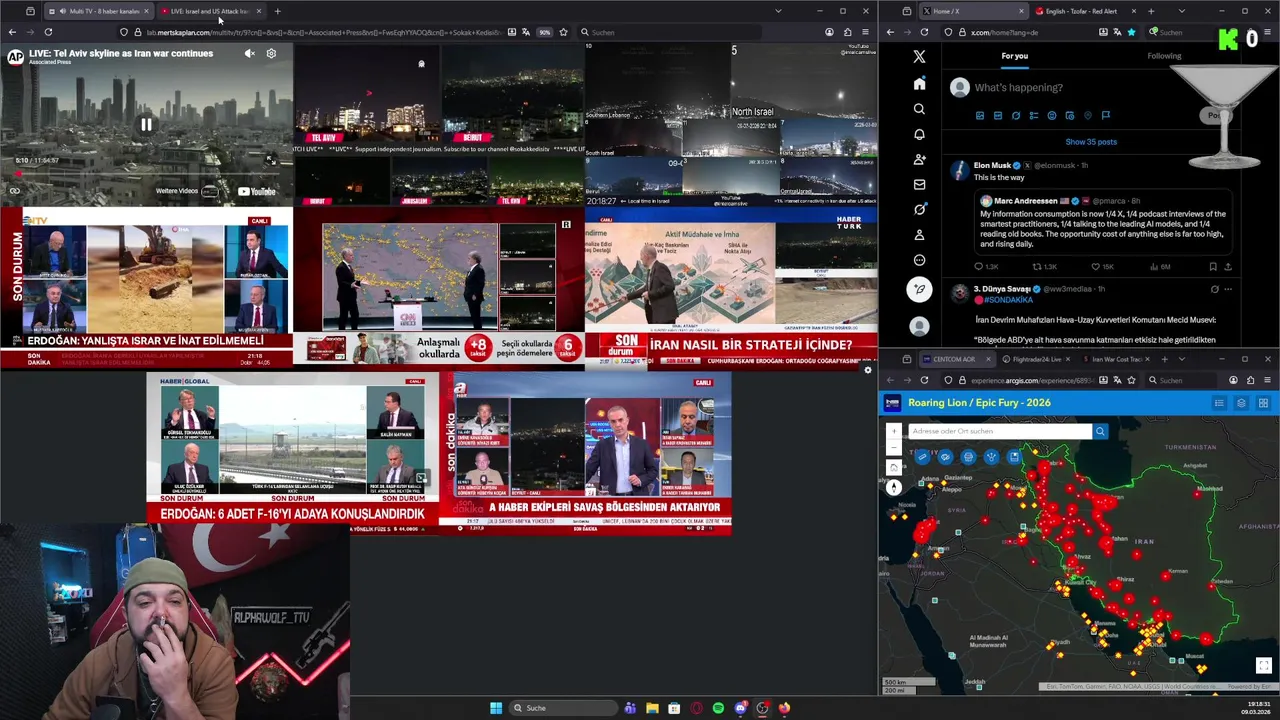Screen dimensions: 1280x720
Task: Reload the x.com page
Action: [x=924, y=32]
